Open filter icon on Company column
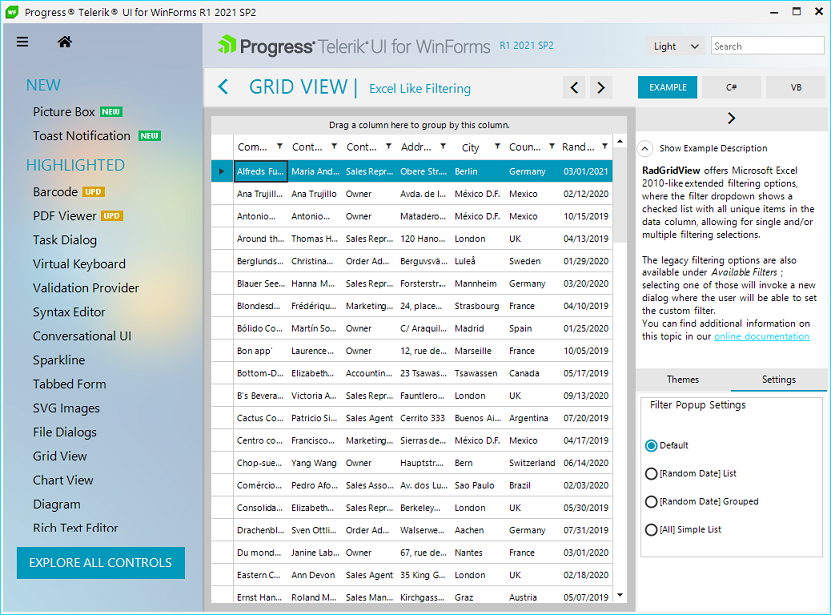Screen dimensions: 831x615 point(280,146)
